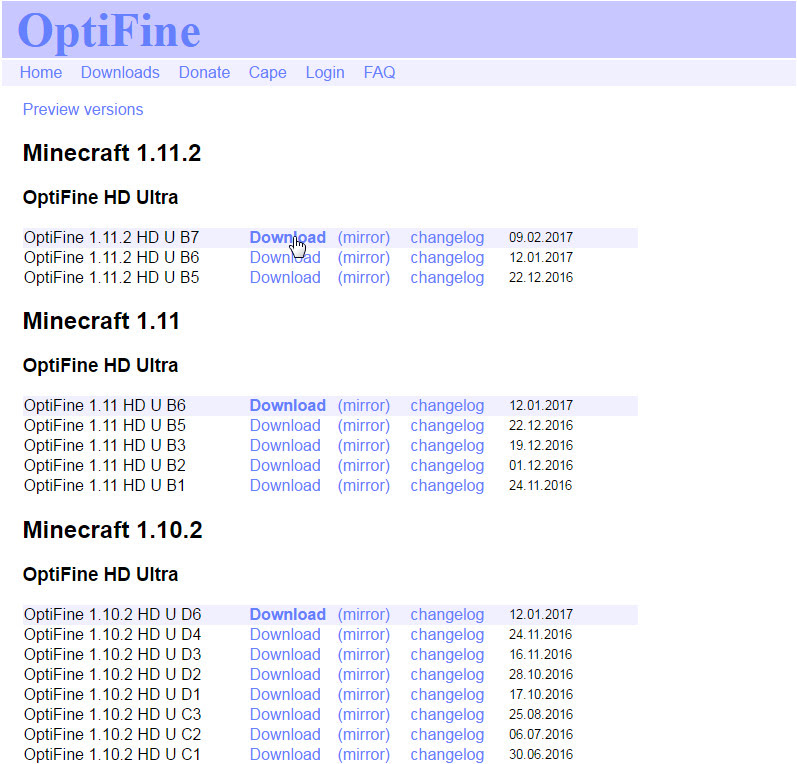797x764 pixels.
Task: Download OptiFine 1.10.2 HD U C2
Action: point(285,735)
